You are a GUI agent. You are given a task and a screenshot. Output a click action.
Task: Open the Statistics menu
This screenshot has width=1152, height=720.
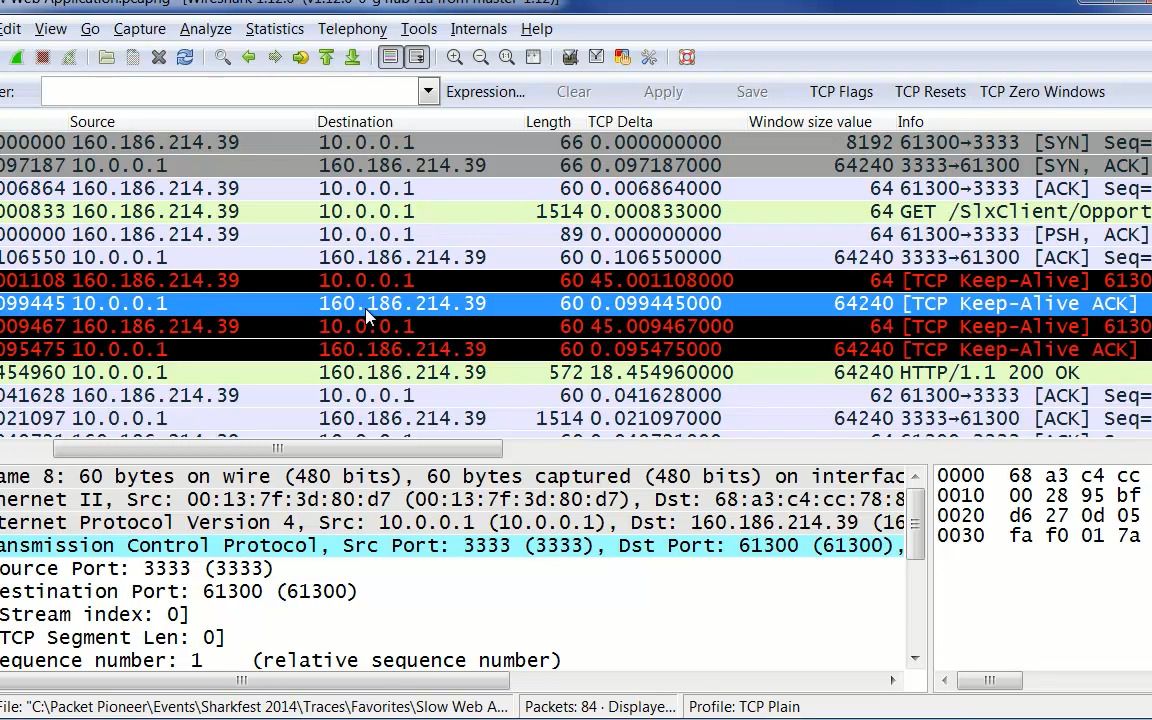274,29
